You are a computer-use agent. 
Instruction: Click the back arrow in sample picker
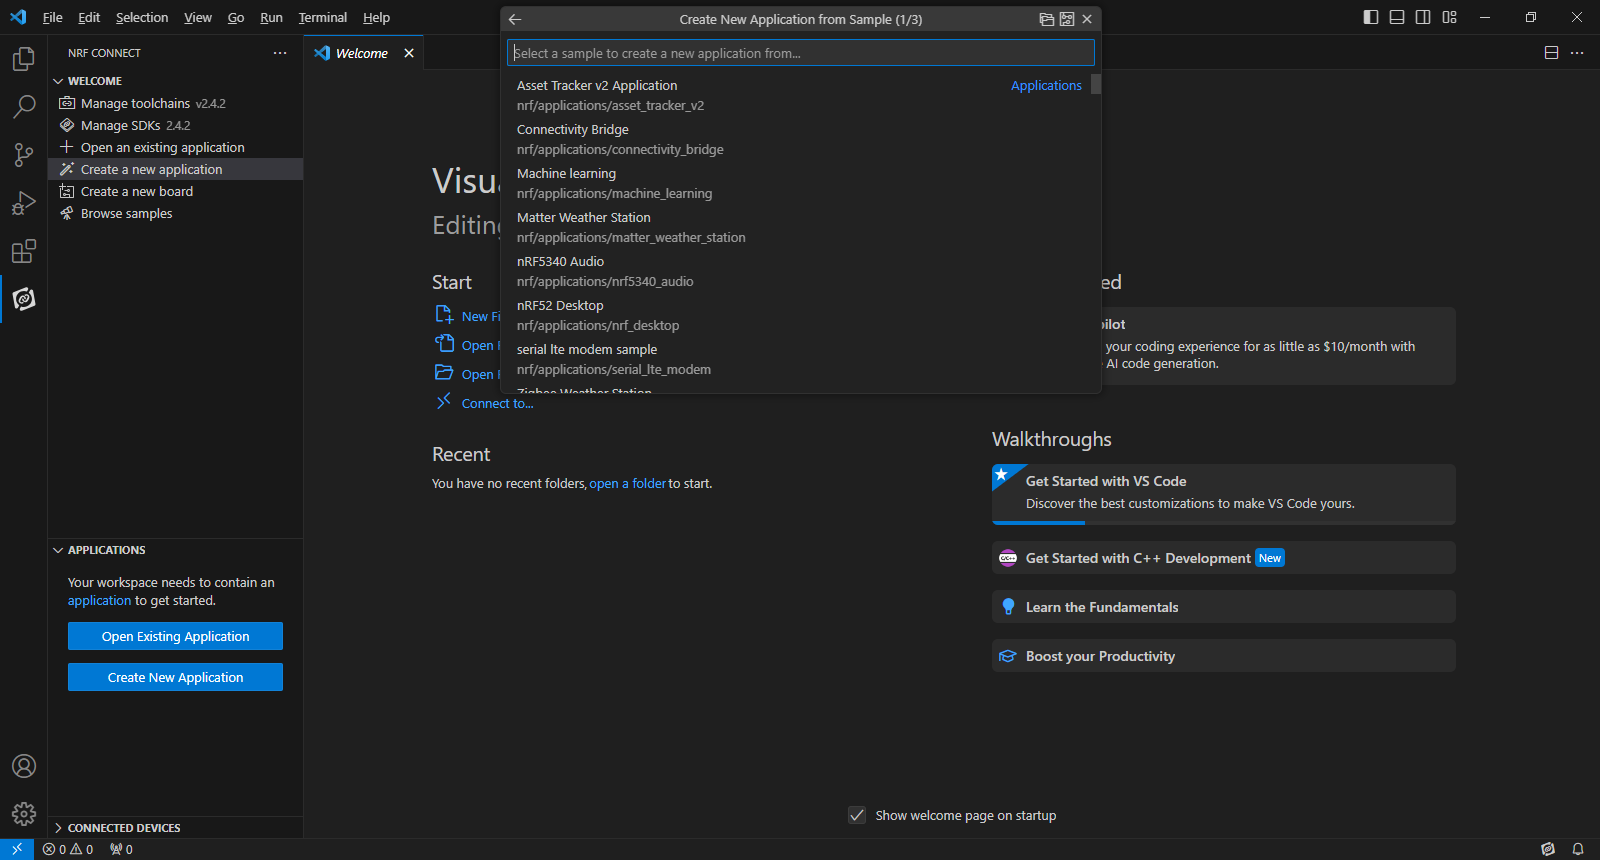point(515,19)
